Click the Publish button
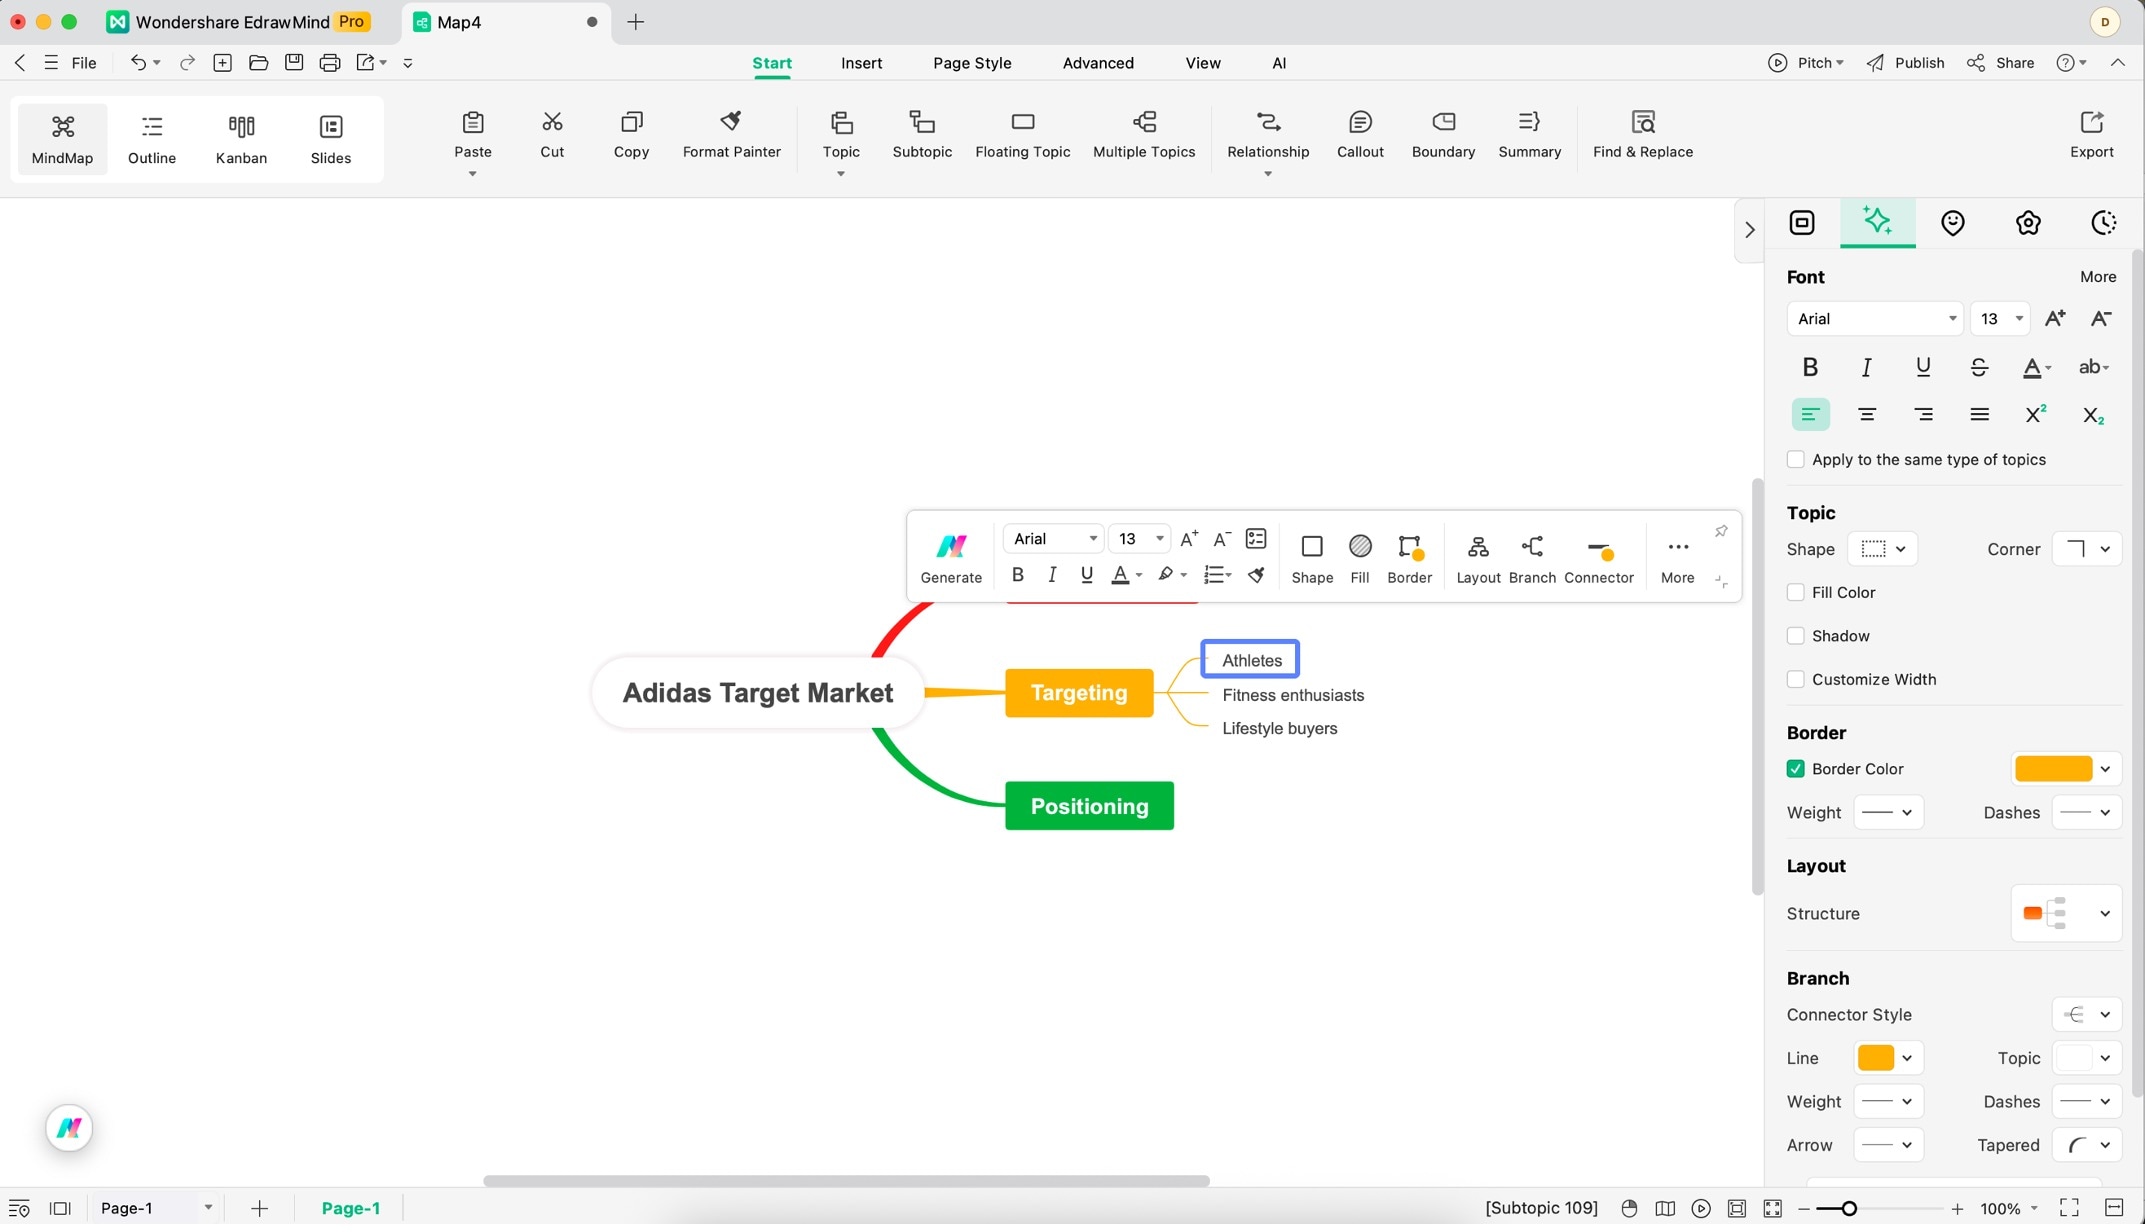The height and width of the screenshot is (1232, 2145). tap(1906, 63)
